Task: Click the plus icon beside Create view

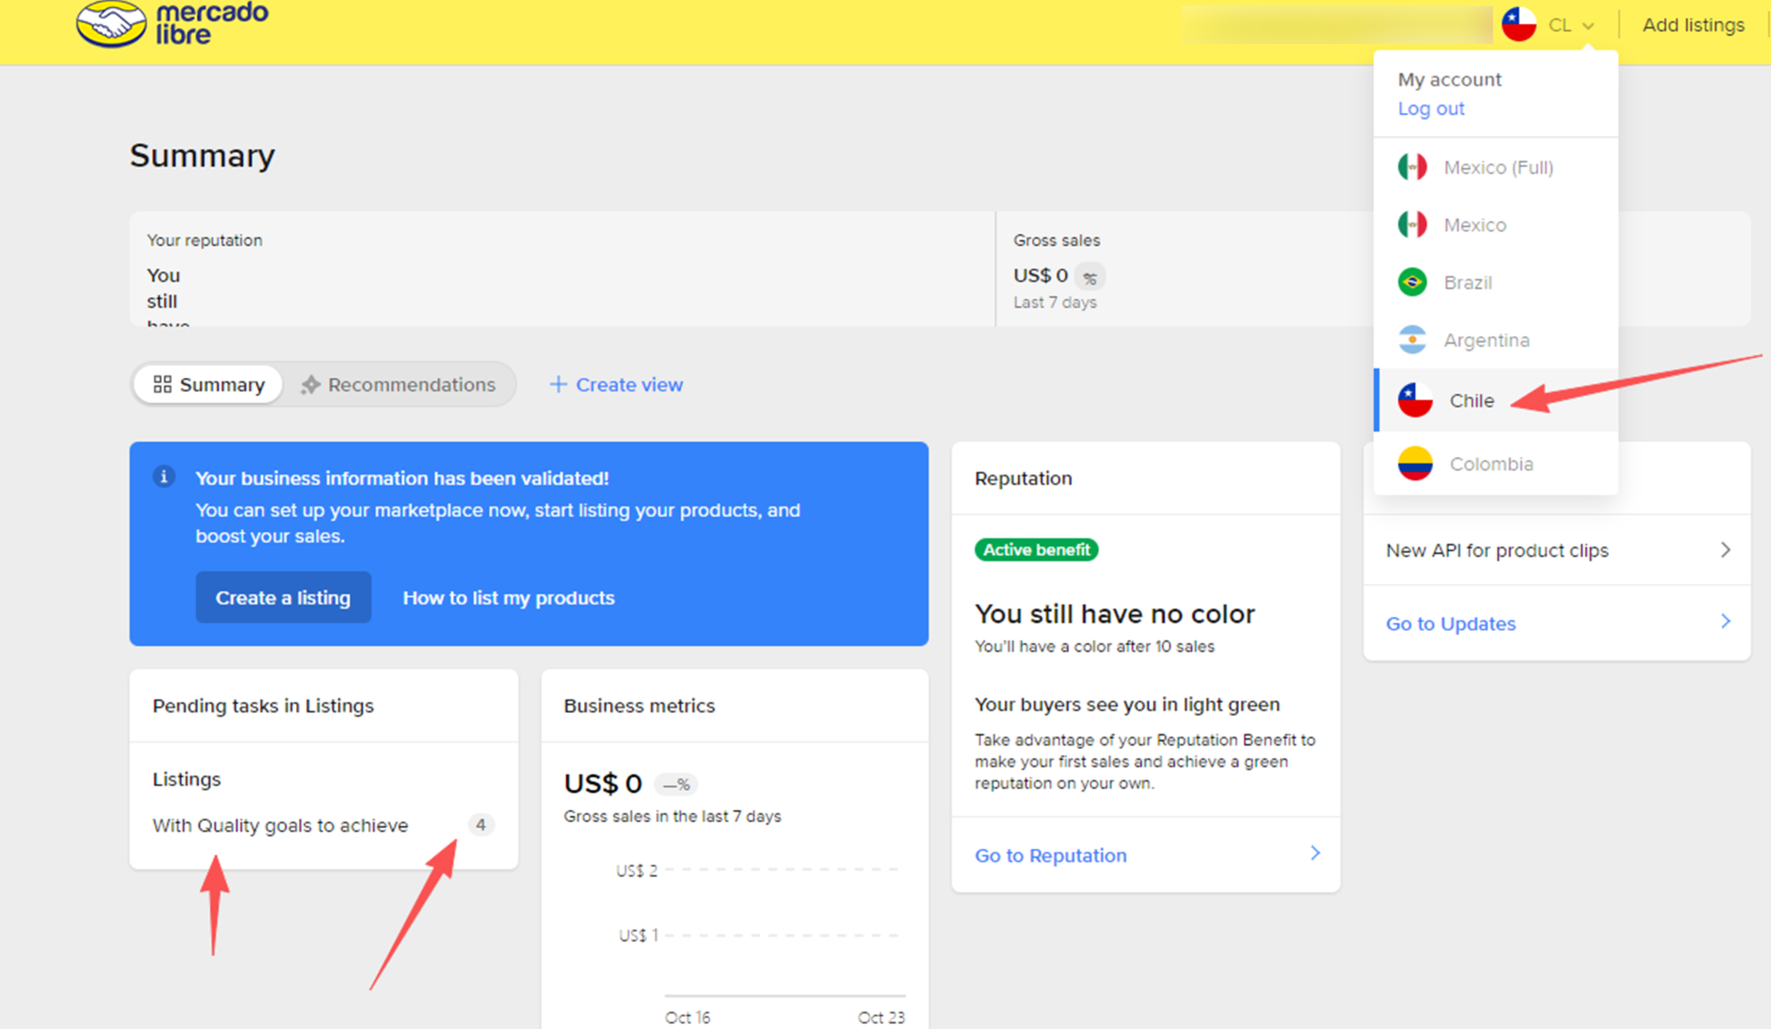Action: click(x=558, y=384)
